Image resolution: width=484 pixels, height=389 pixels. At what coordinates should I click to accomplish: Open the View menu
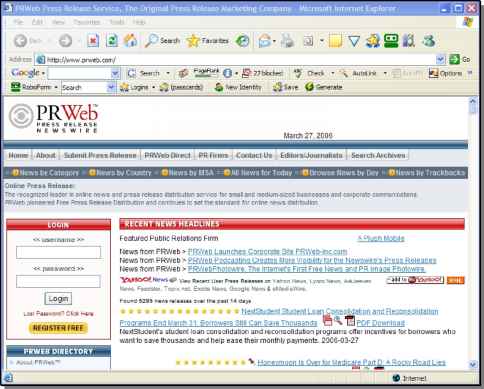pyautogui.click(x=58, y=22)
